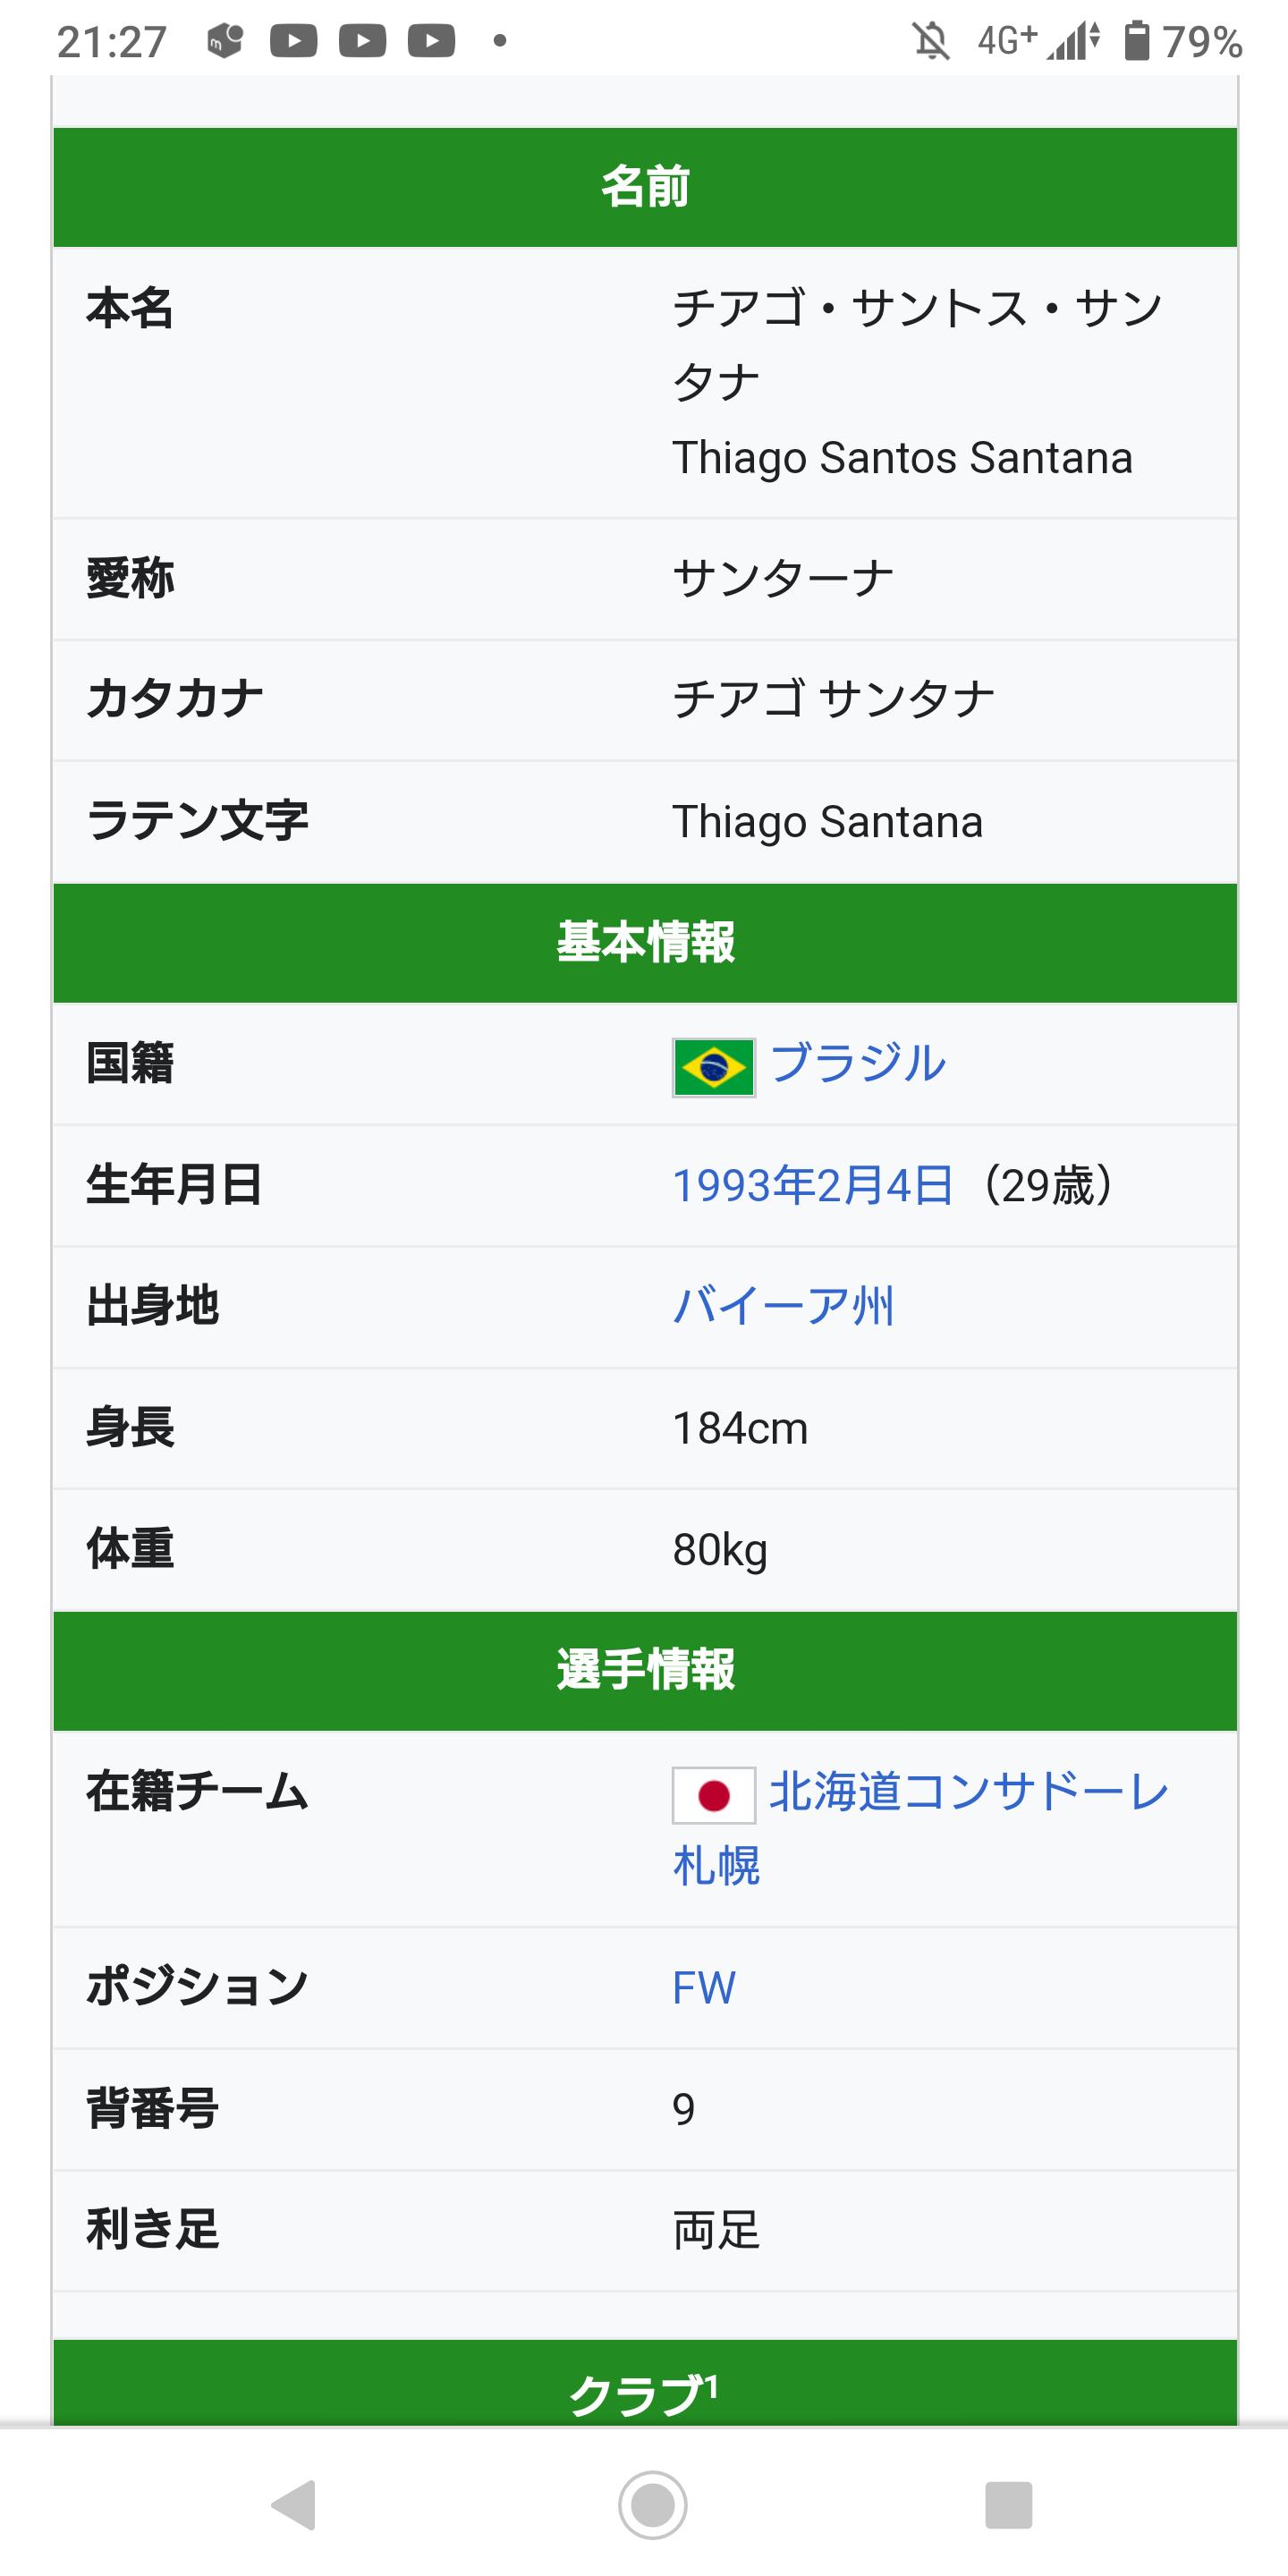1288x2576 pixels.
Task: Tap the clock showing 21:27
Action: 112,42
